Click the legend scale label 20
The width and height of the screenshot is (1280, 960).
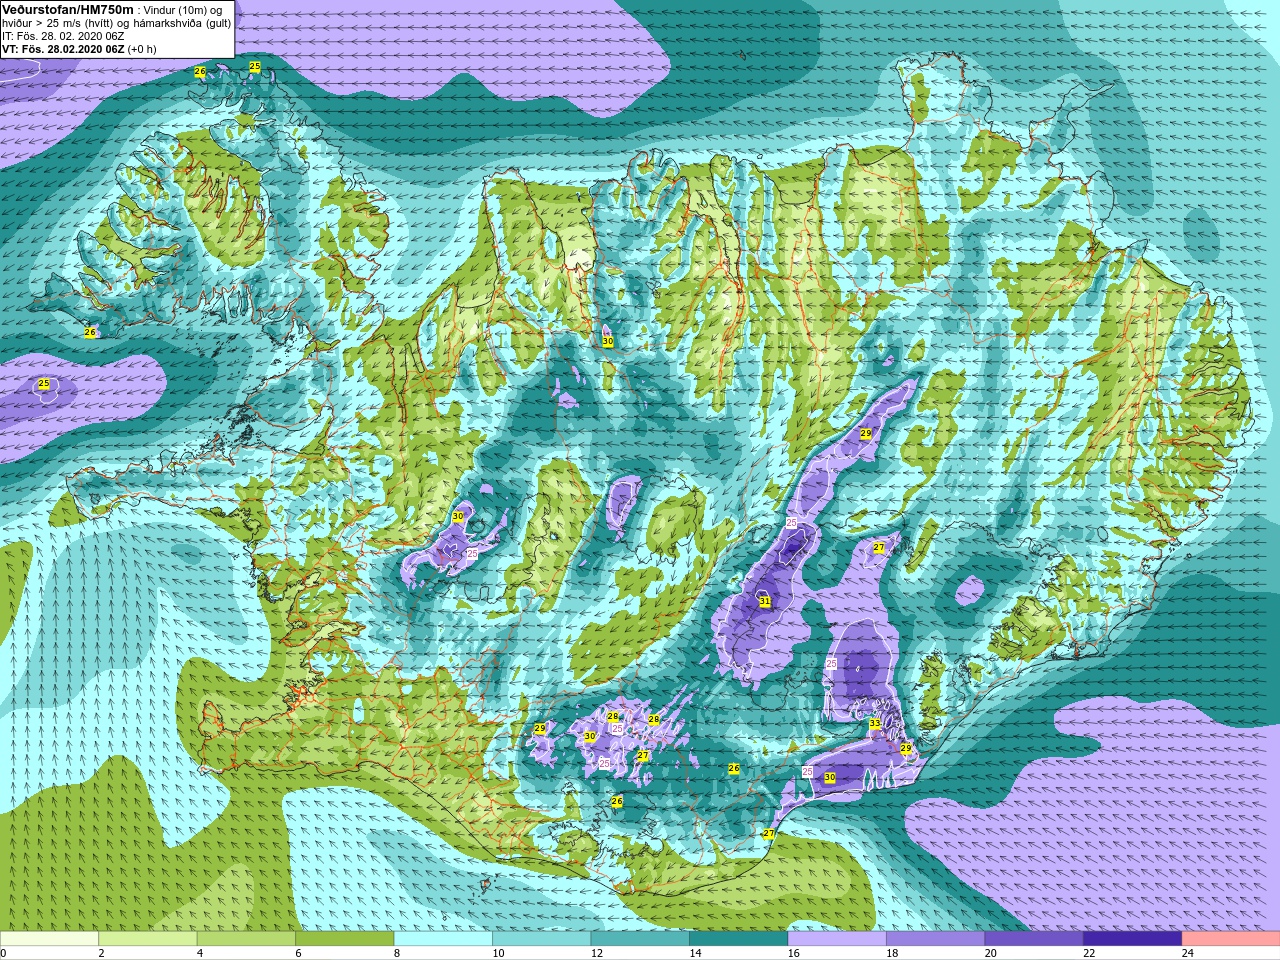coord(991,953)
